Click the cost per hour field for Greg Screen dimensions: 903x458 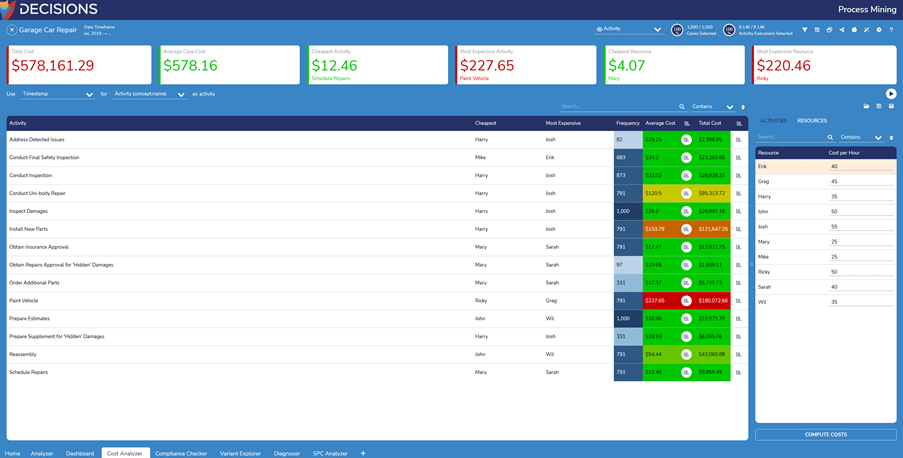[x=860, y=182]
